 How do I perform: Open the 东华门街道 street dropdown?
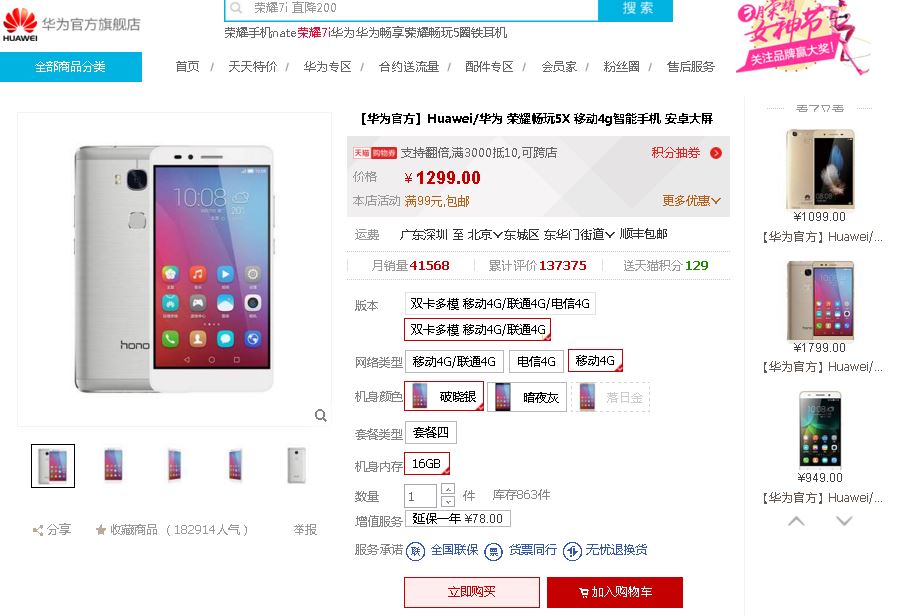[x=579, y=234]
